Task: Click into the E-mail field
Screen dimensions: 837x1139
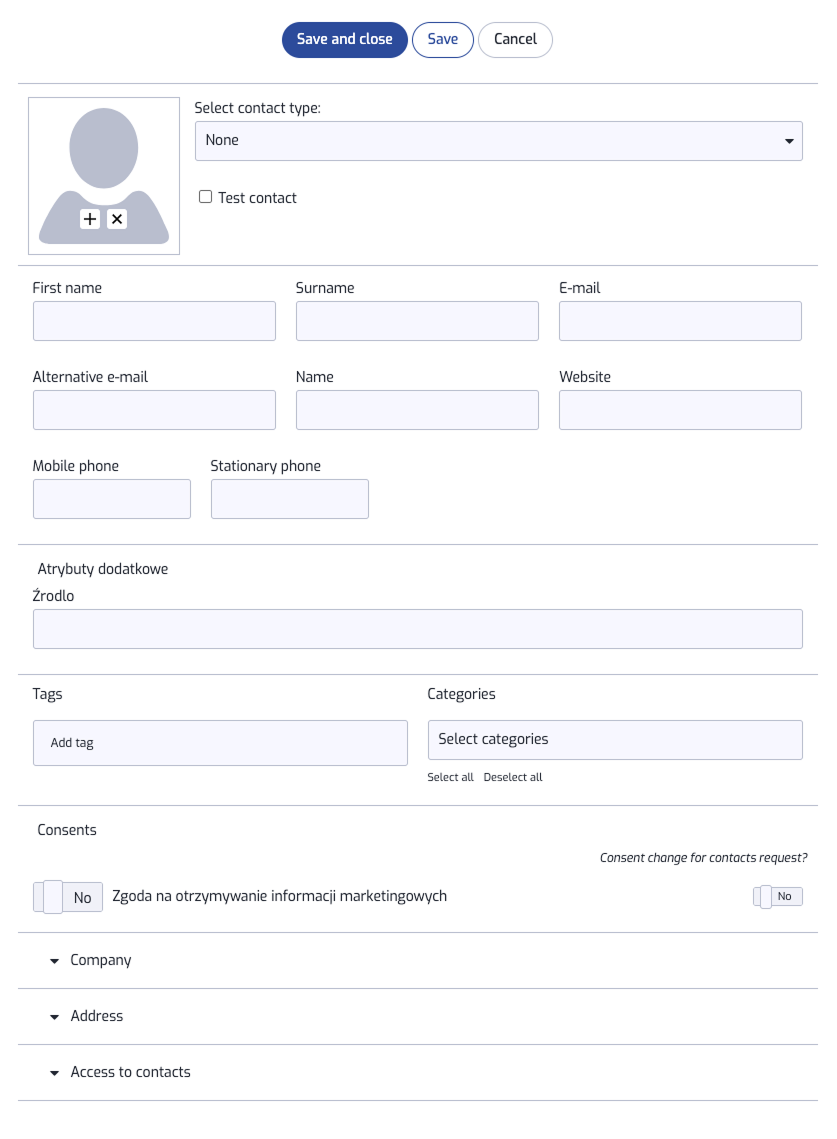Action: point(680,321)
